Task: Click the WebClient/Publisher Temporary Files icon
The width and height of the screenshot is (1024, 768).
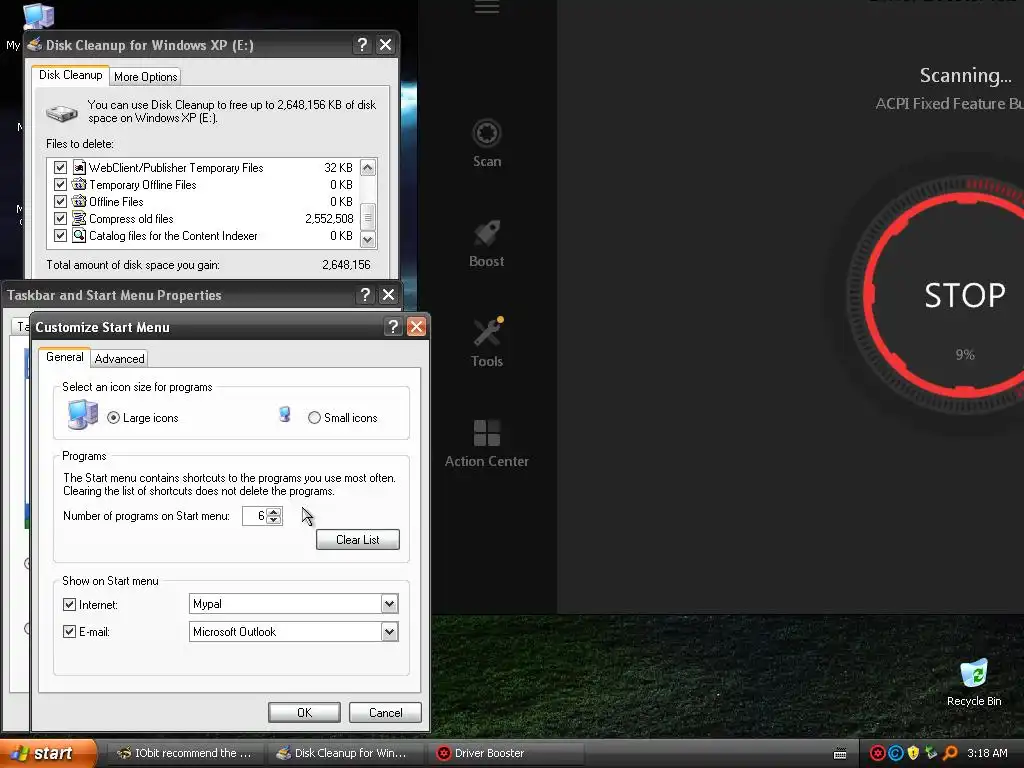Action: pos(79,168)
